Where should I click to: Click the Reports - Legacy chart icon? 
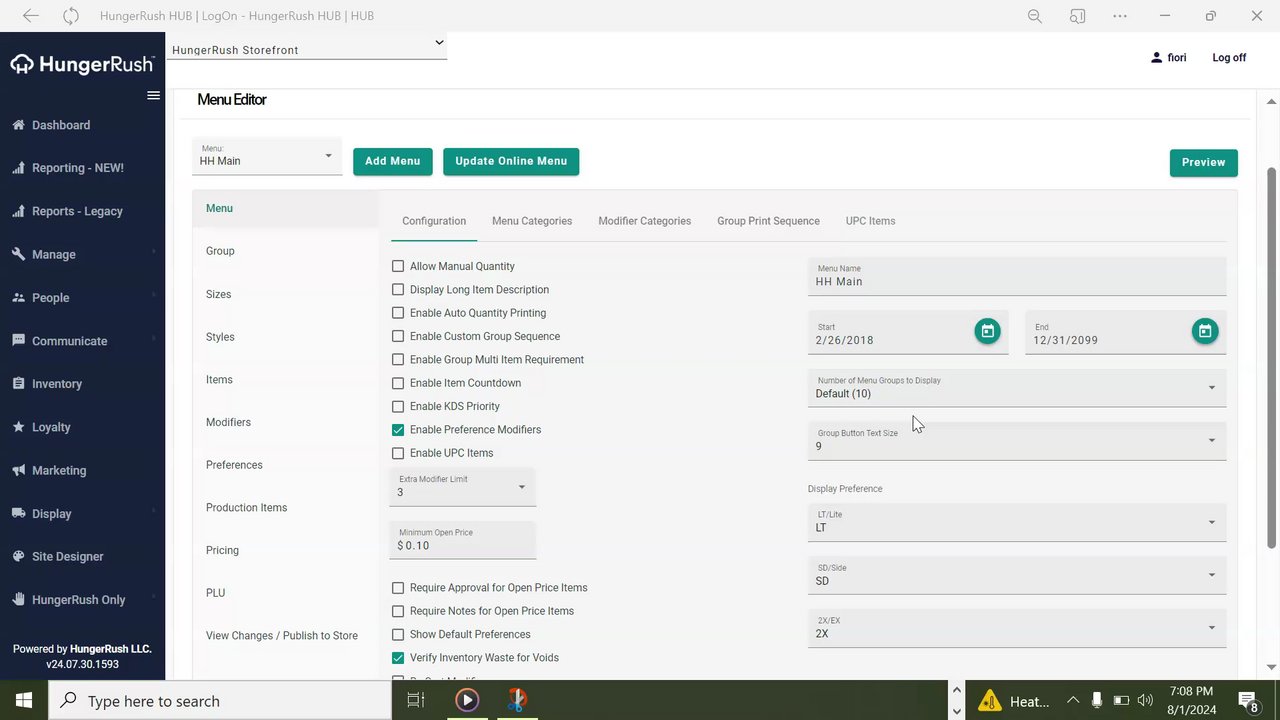coord(18,211)
